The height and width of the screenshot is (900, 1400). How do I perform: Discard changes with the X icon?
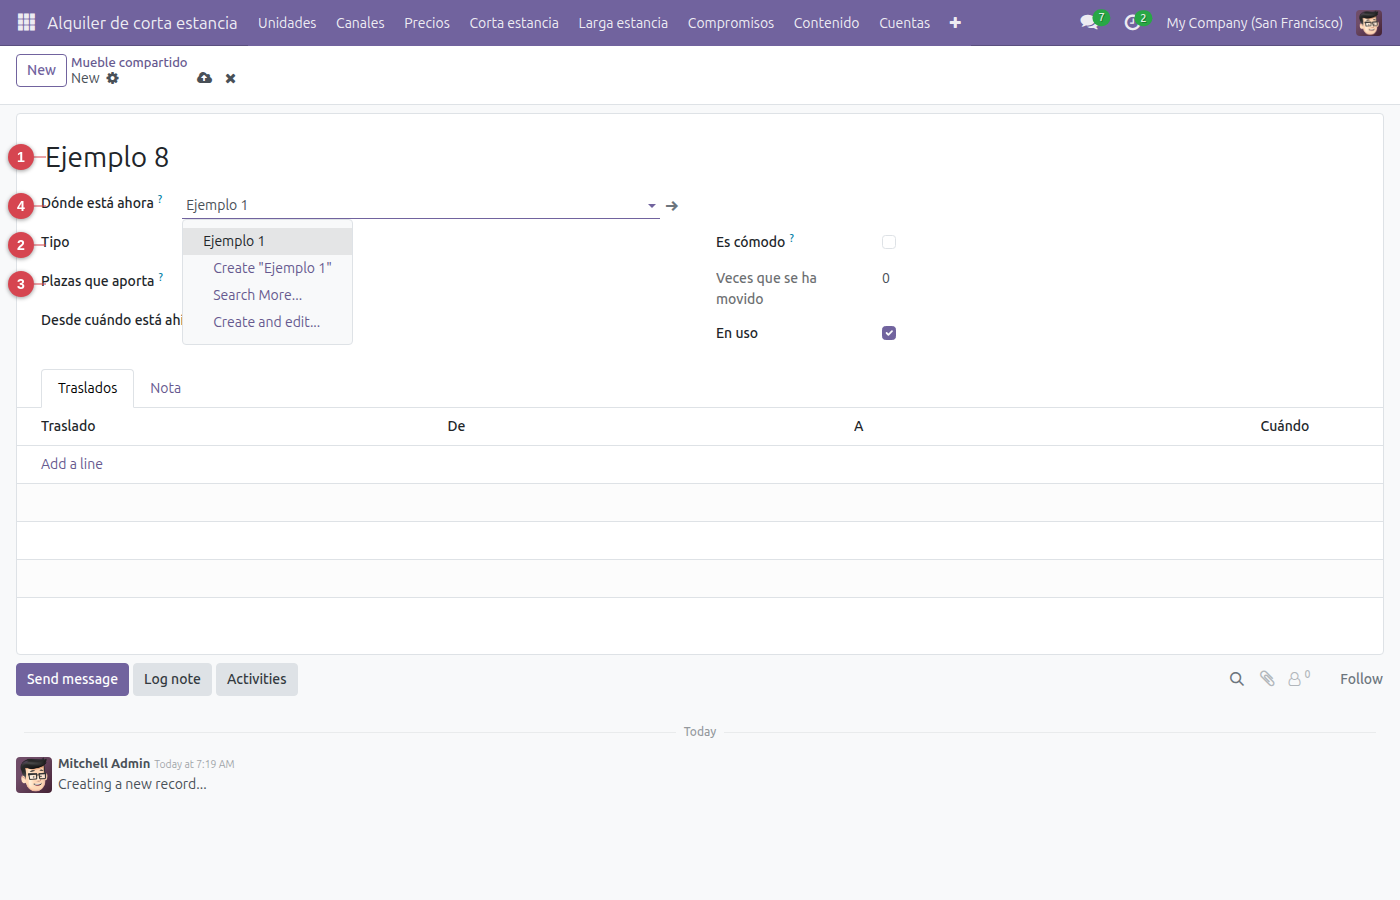tap(230, 78)
